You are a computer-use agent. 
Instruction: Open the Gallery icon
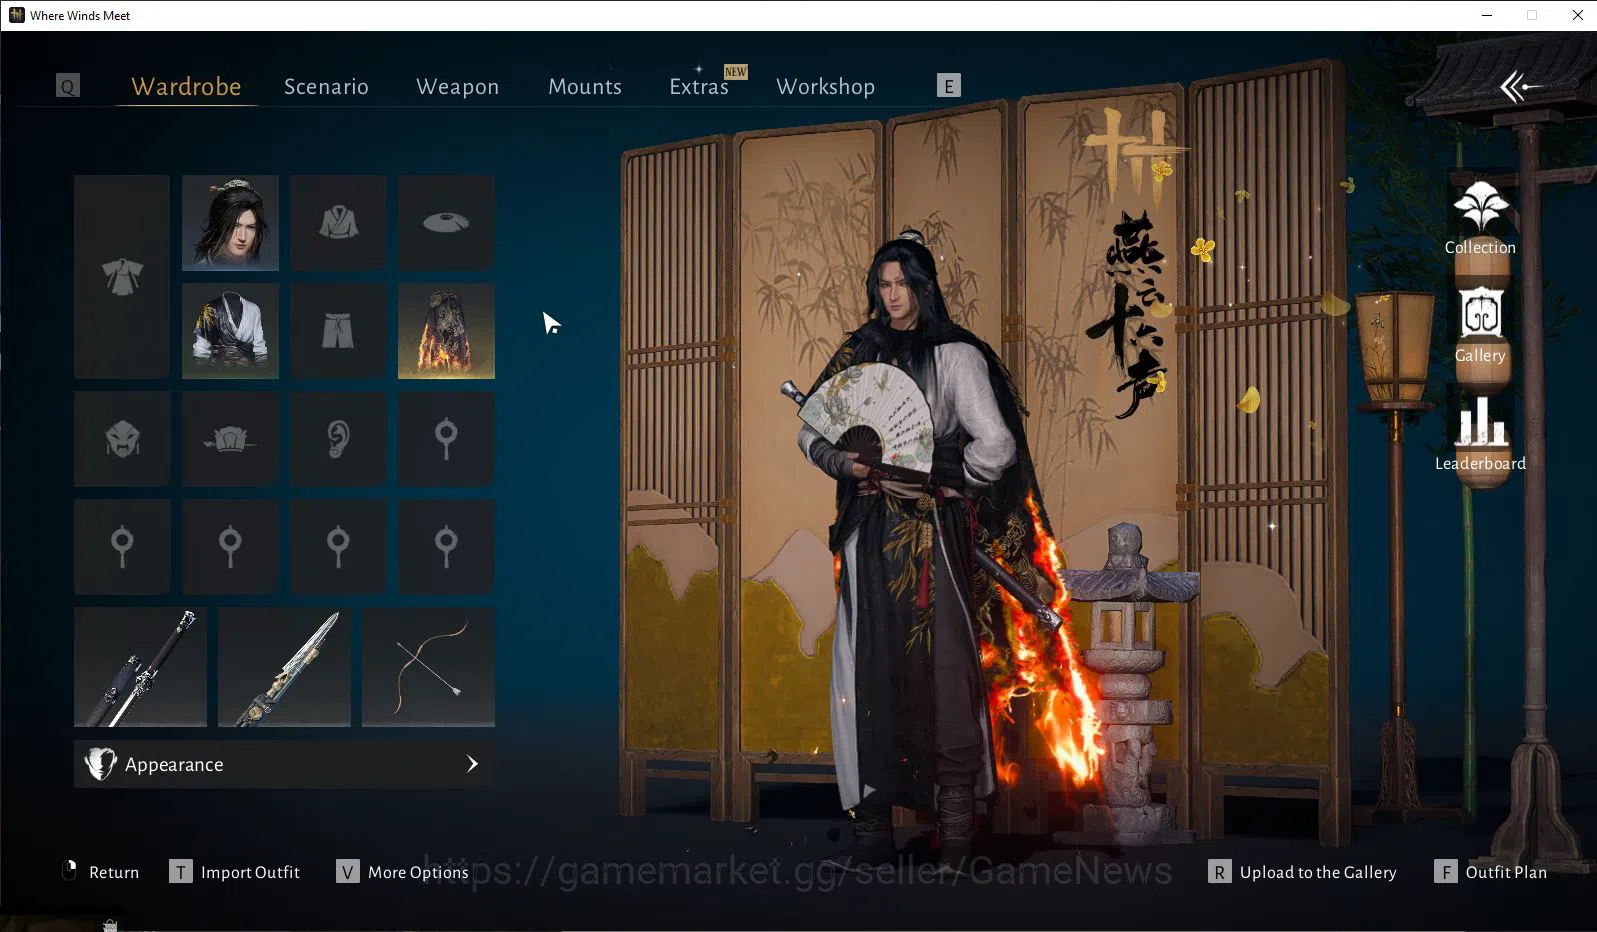1480,315
